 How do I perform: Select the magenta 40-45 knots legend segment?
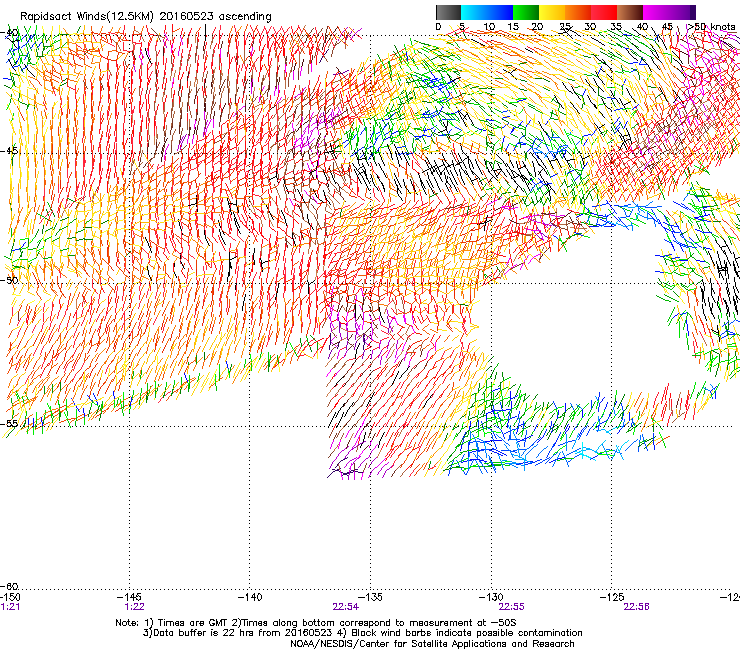coord(656,12)
